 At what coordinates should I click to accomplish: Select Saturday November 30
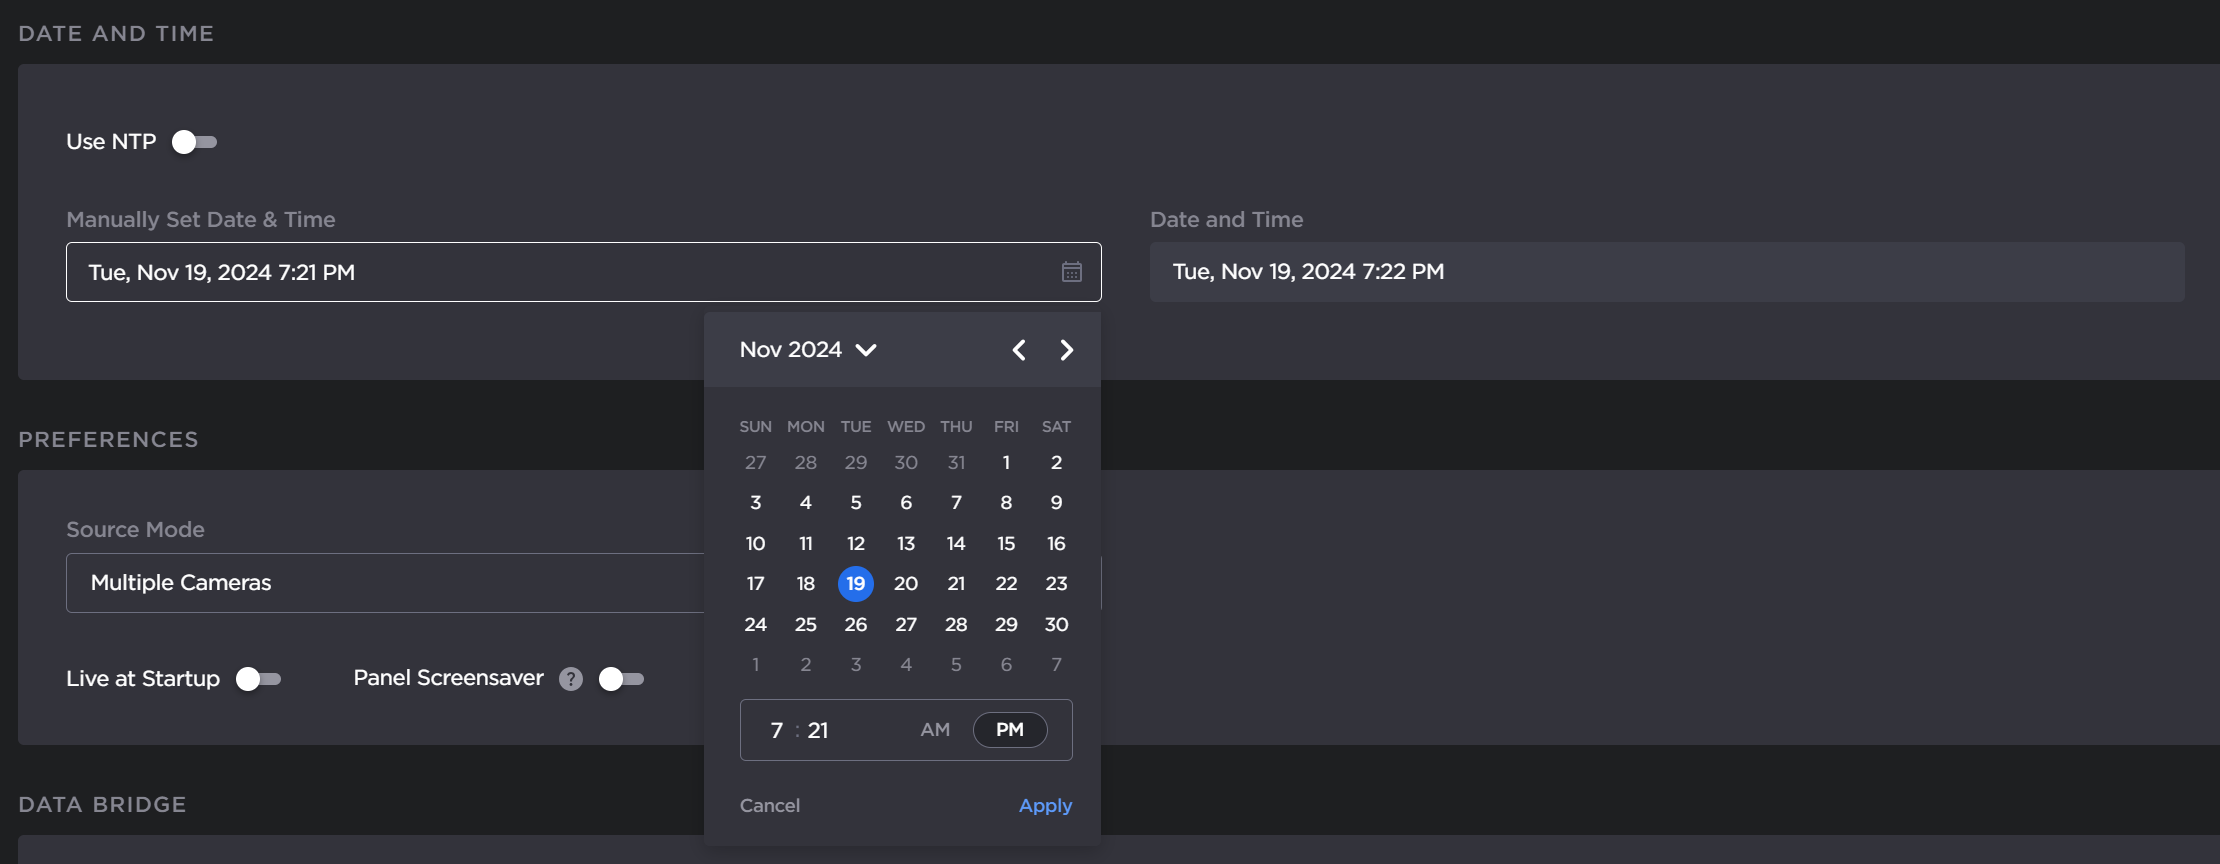point(1056,625)
